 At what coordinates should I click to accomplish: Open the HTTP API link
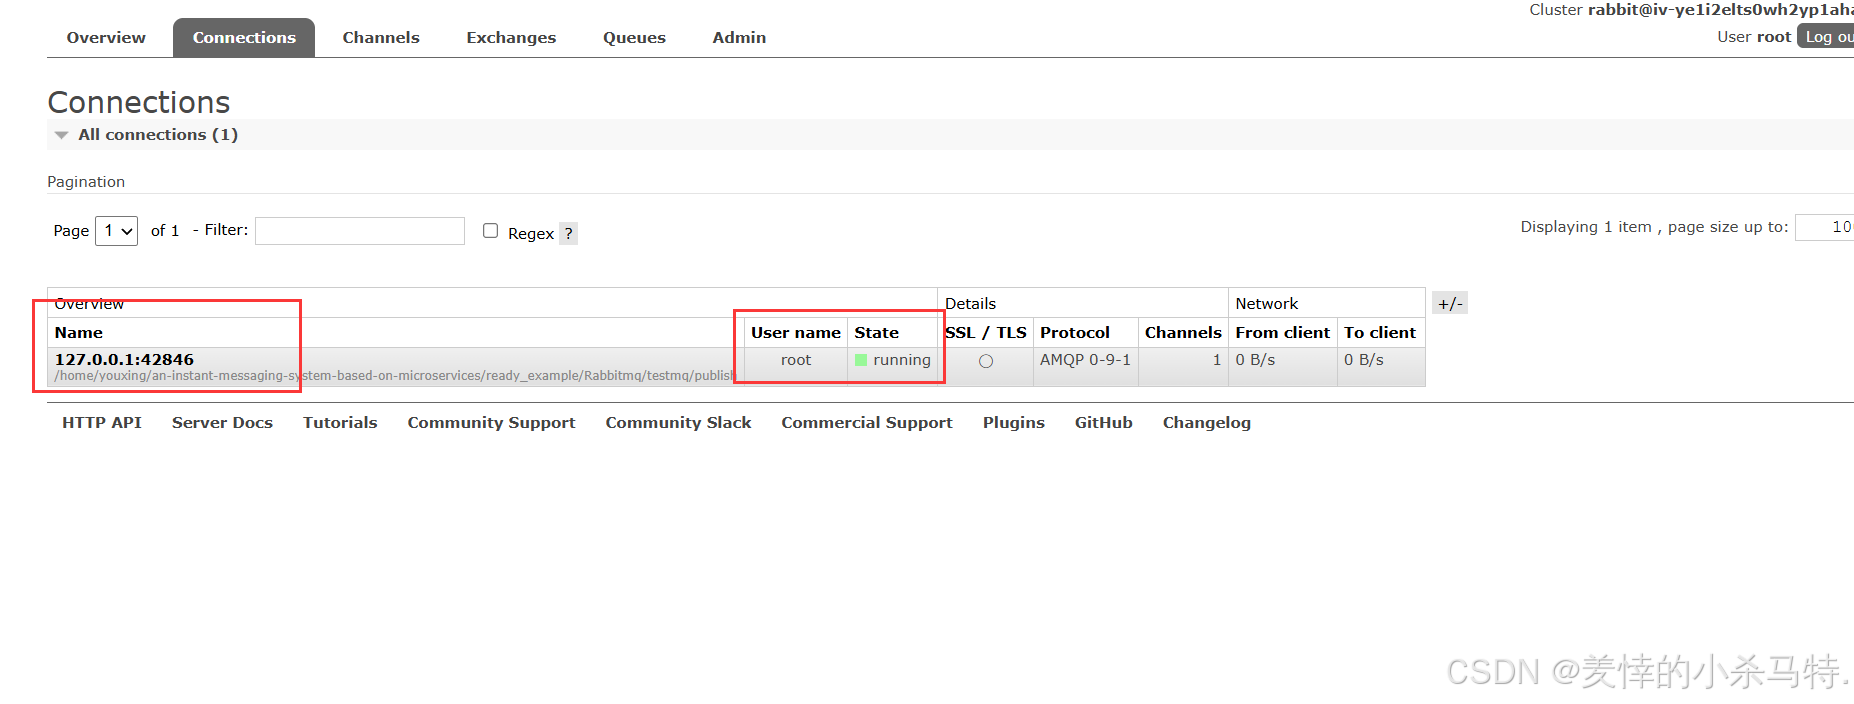click(x=102, y=423)
